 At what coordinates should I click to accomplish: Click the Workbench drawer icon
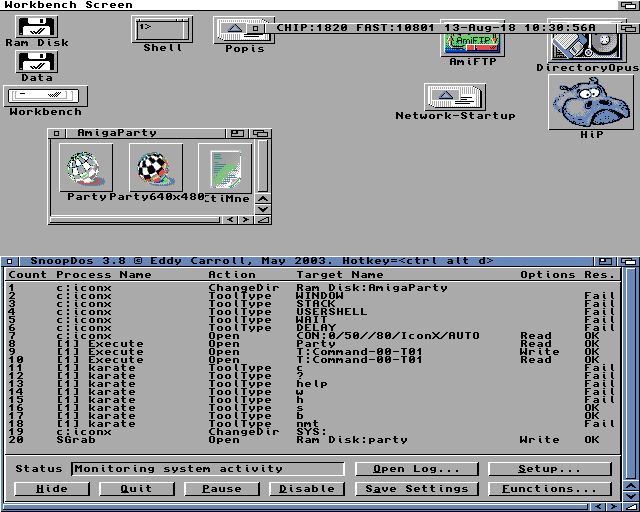pos(45,96)
